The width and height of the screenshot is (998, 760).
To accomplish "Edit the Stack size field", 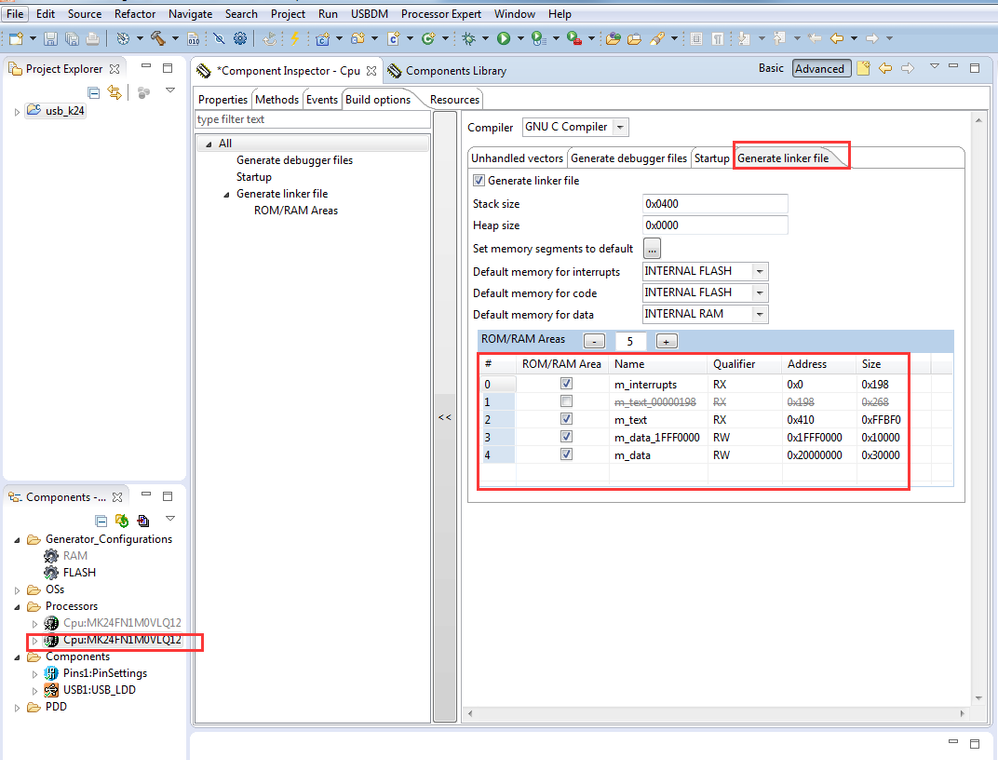I will point(715,204).
